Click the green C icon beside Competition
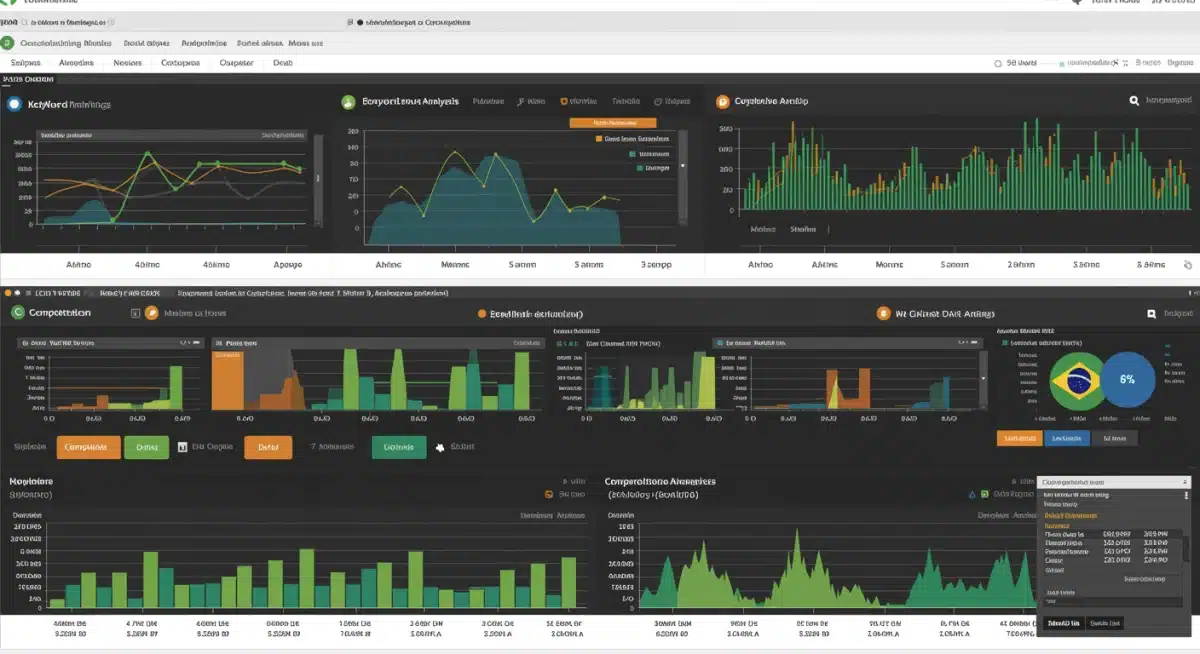This screenshot has height=654, width=1200. [x=17, y=313]
